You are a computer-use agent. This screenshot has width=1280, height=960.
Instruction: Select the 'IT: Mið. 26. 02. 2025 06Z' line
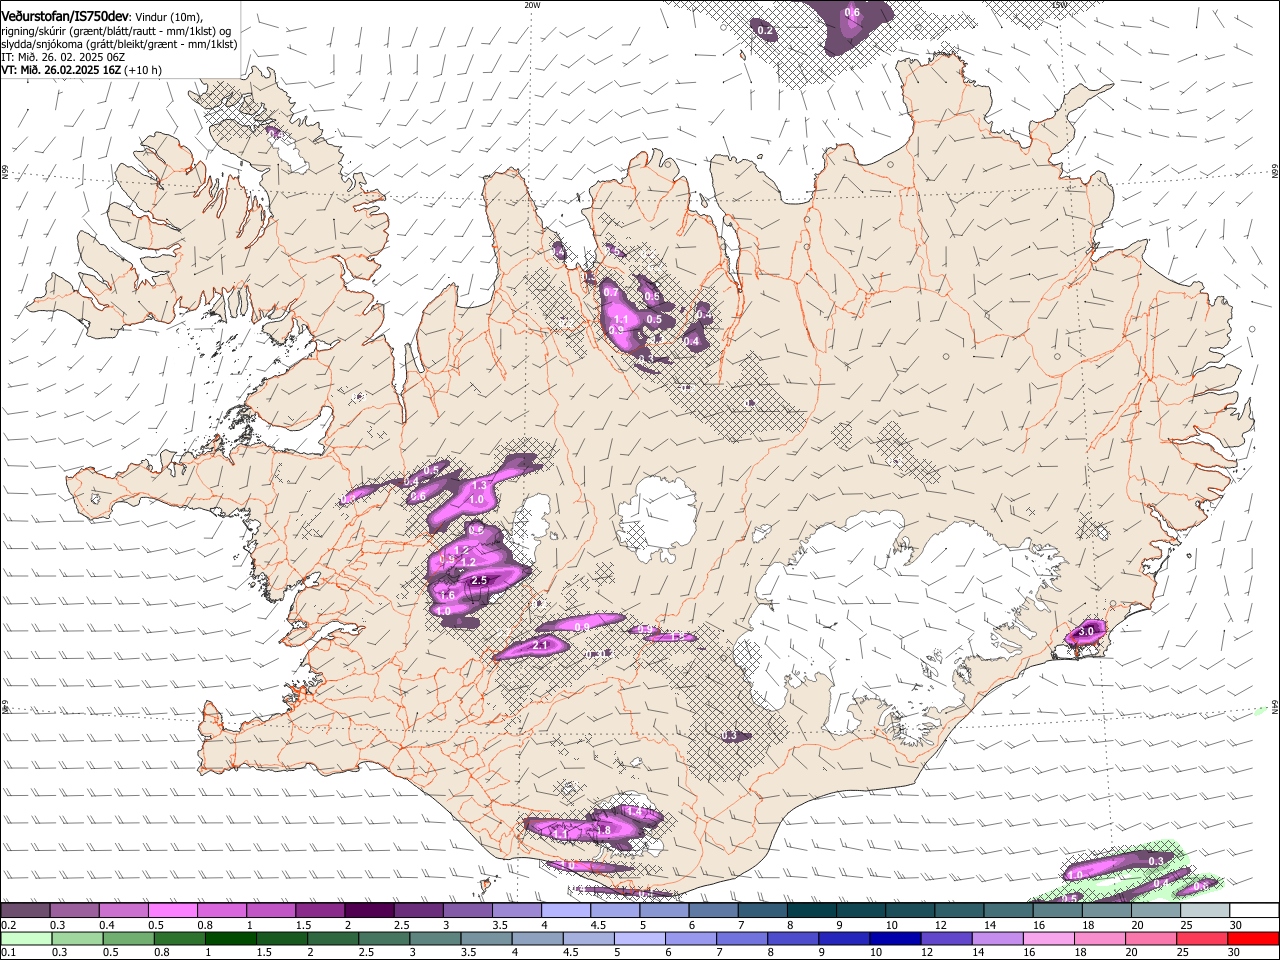click(63, 57)
